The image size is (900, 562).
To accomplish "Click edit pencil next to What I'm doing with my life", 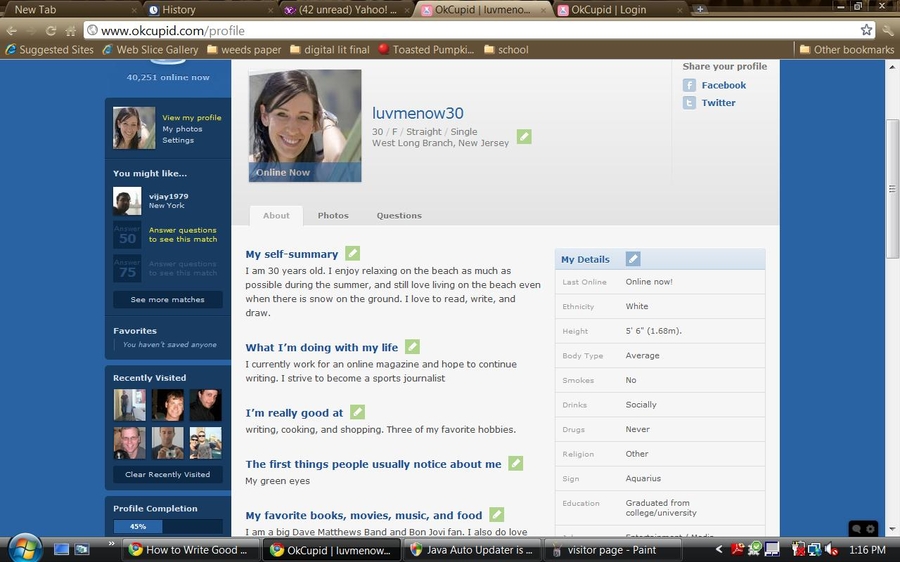I will [412, 347].
